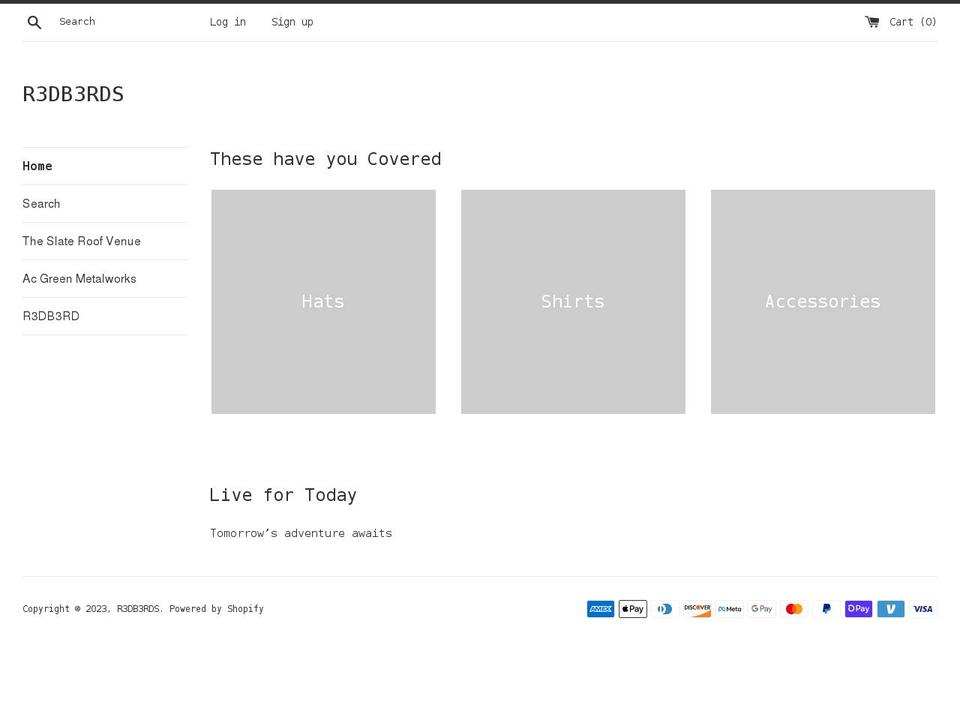
Task: Click the Powered by Shopify link
Action: [x=216, y=609]
